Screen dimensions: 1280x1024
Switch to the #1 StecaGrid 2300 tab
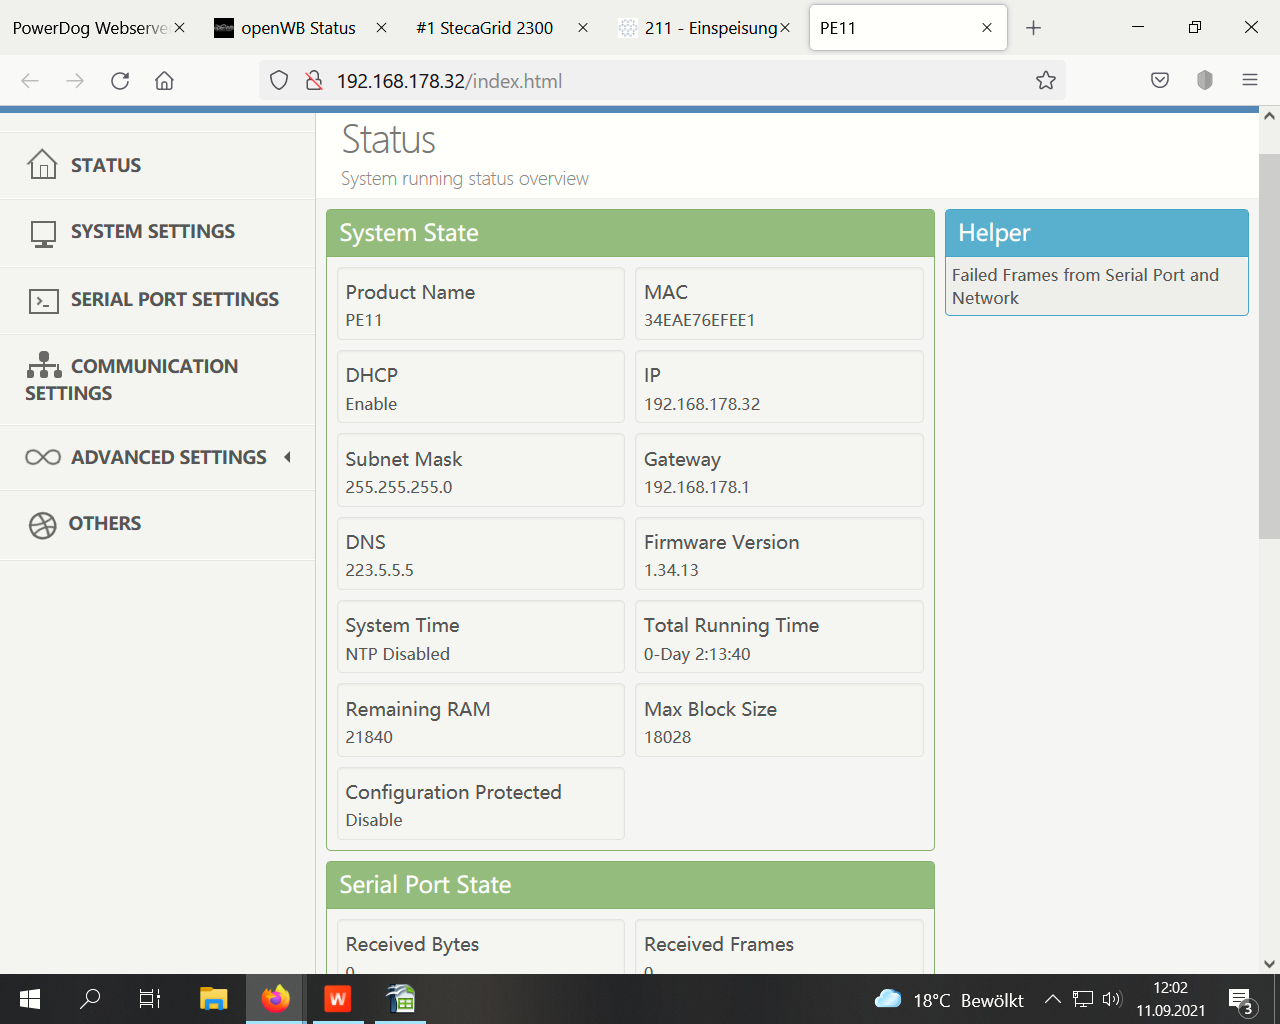[x=485, y=28]
